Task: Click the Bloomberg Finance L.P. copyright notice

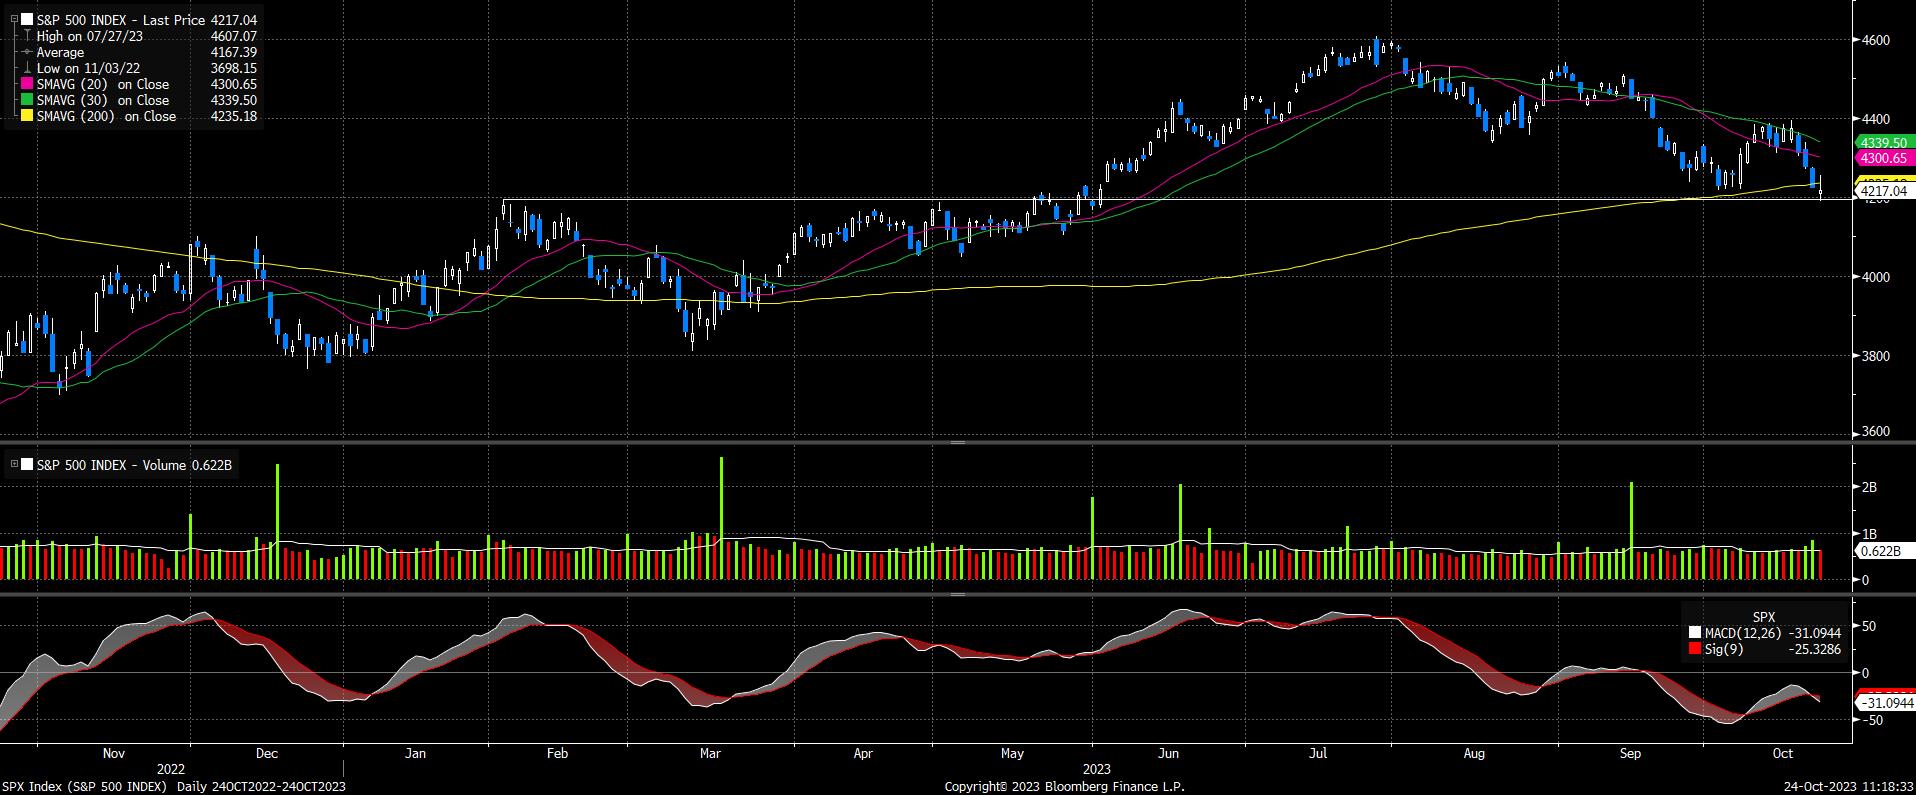Action: pos(1065,786)
